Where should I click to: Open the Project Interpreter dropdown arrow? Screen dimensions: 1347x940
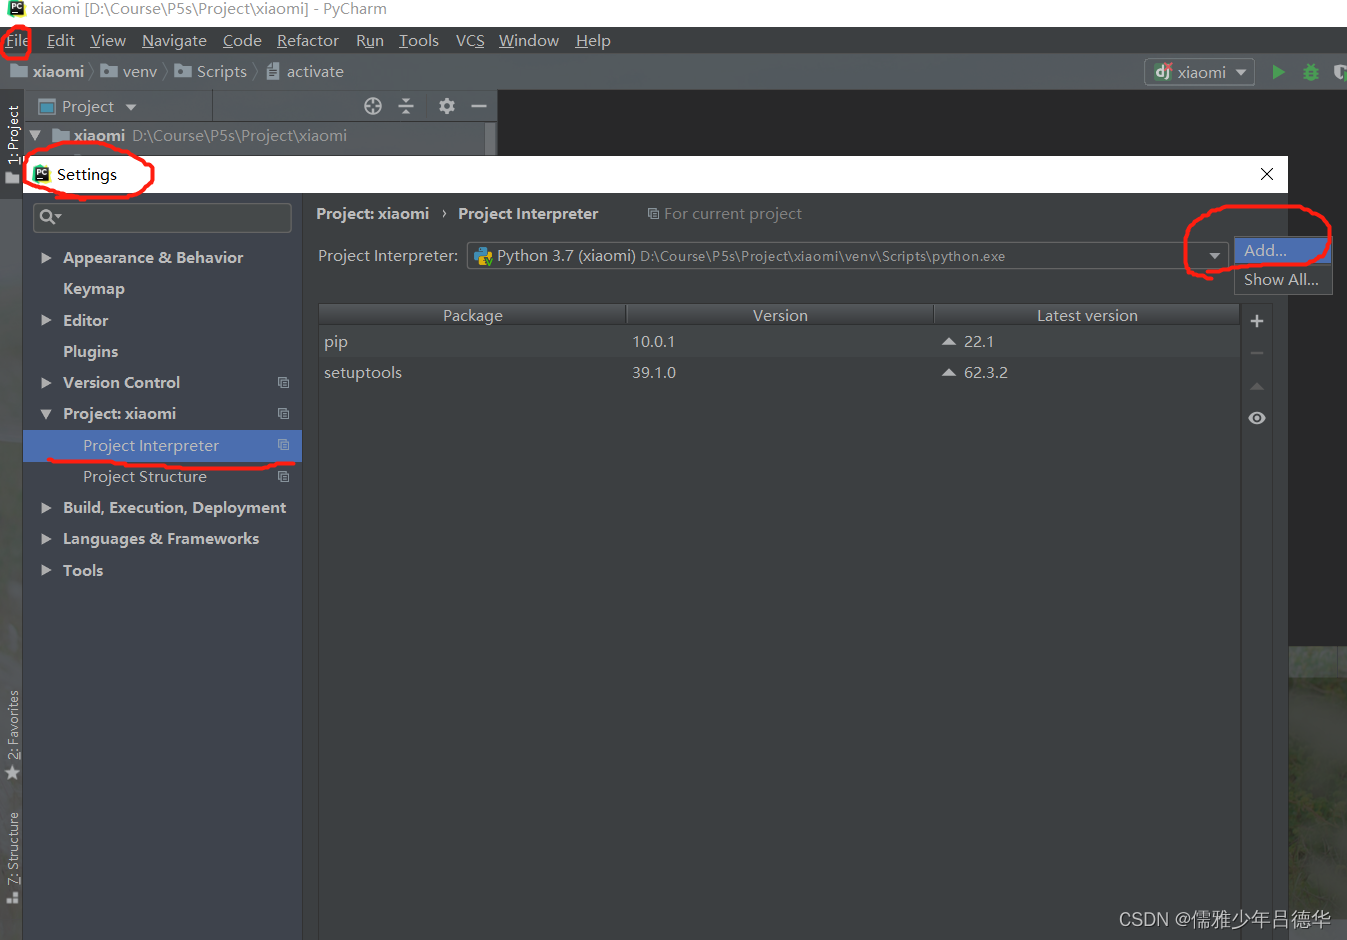pos(1214,256)
